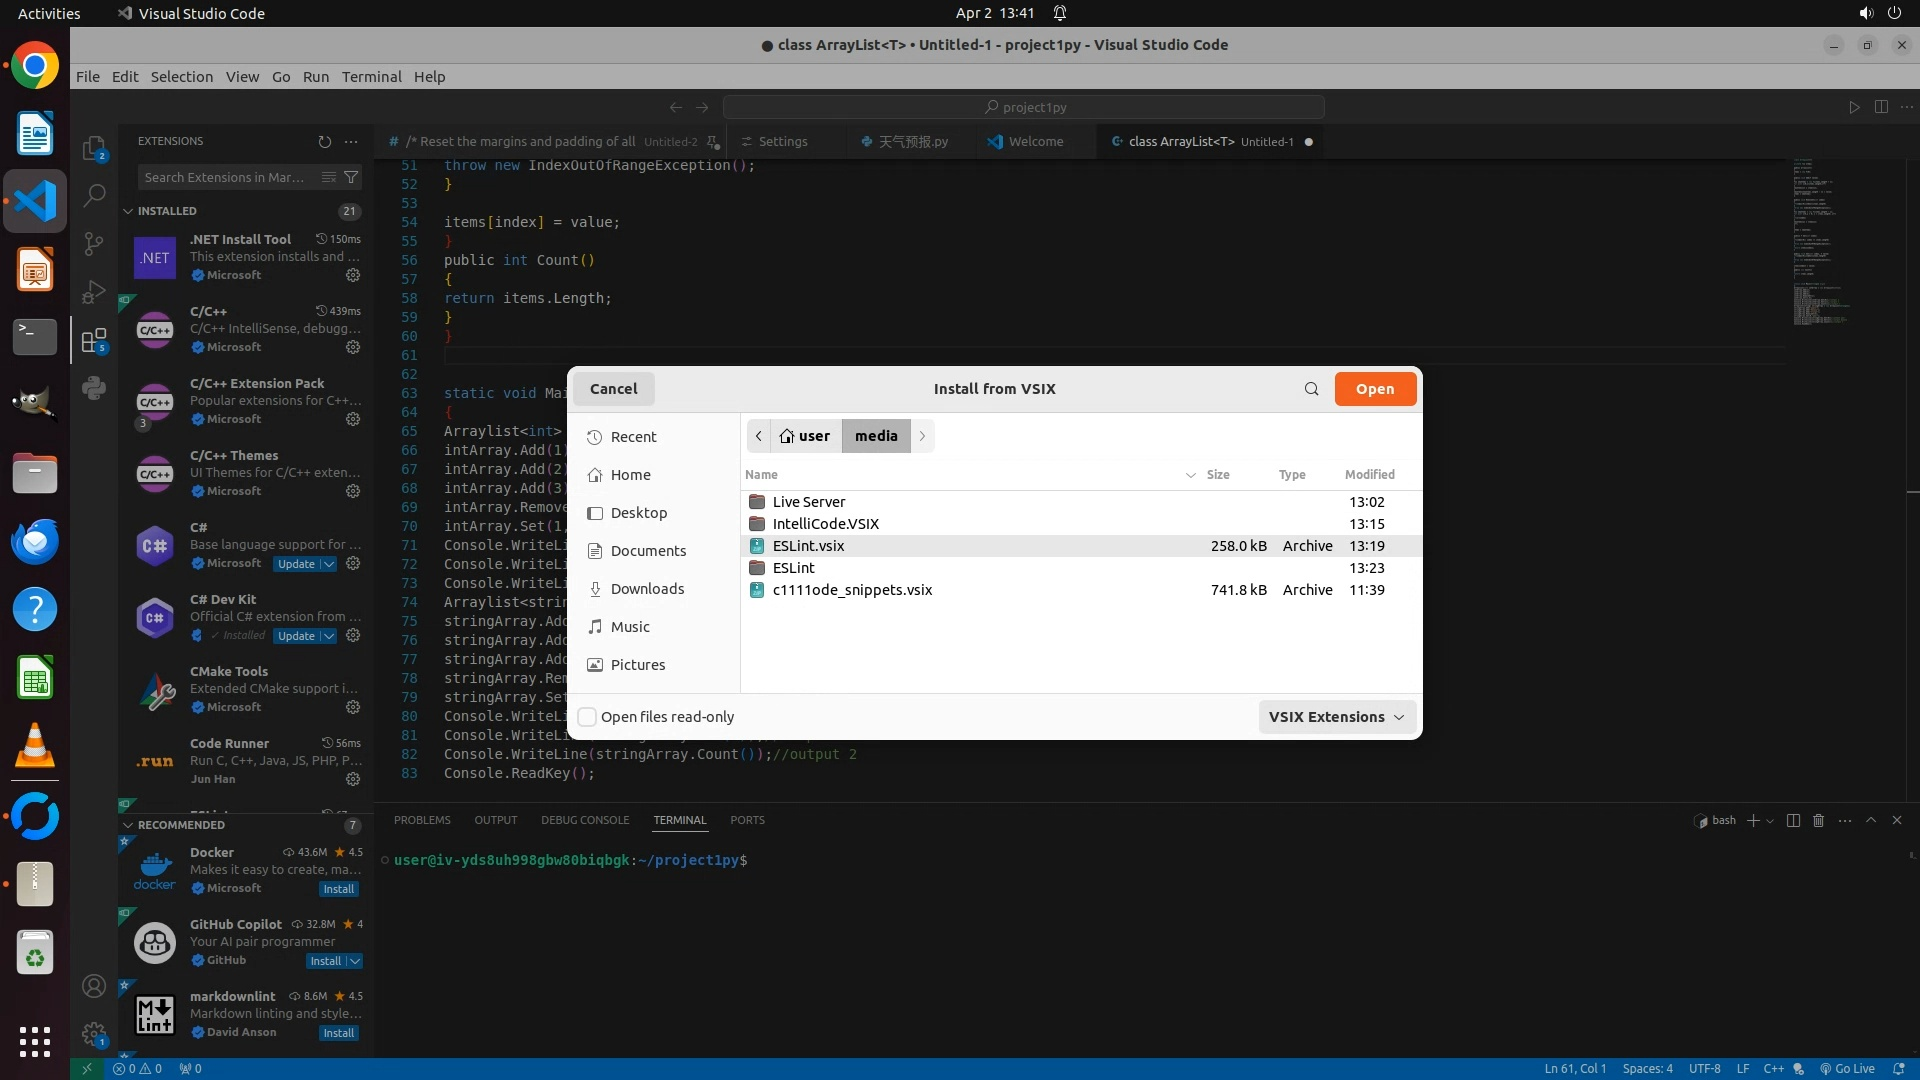Open GitHub Copilot install dropdown arrow

[355, 961]
